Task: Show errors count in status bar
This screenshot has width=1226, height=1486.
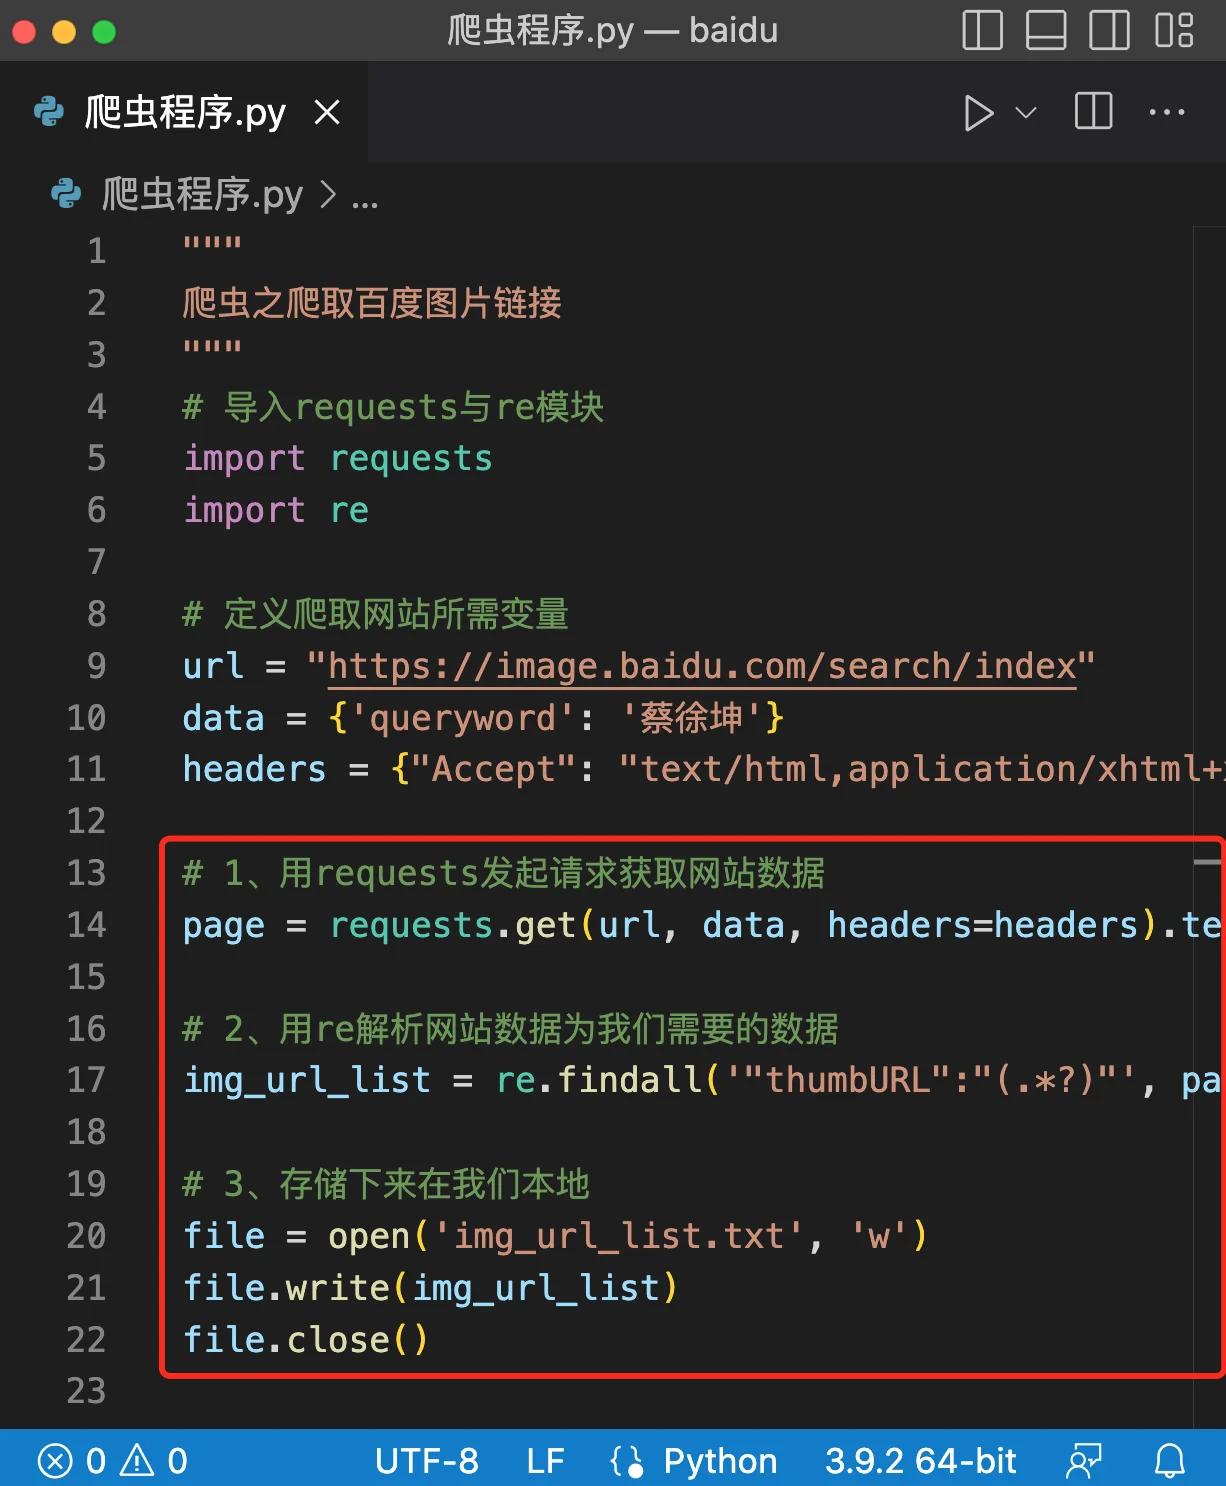Action: click(70, 1461)
